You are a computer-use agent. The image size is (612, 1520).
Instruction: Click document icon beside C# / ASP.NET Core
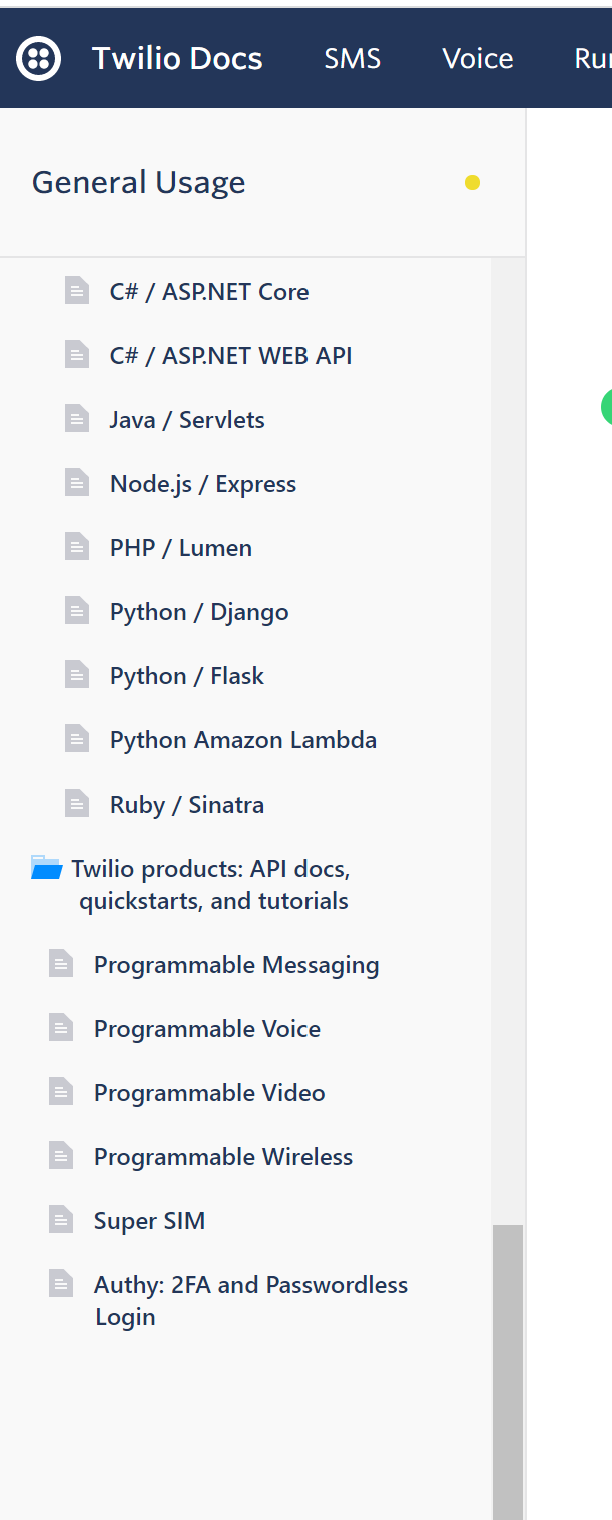click(77, 291)
